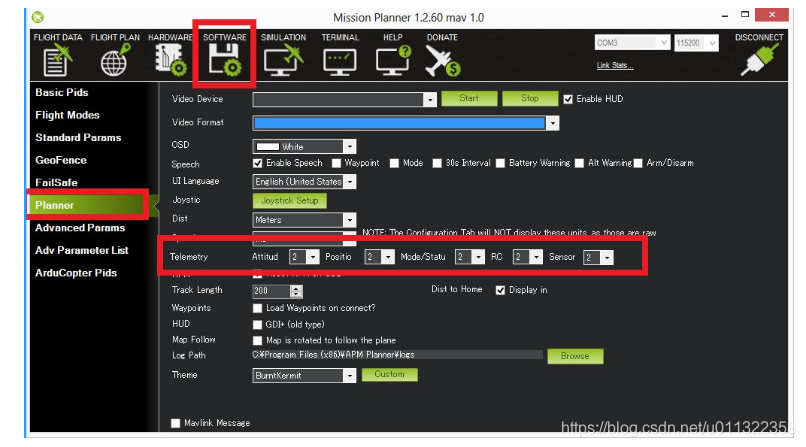Viewport: 806px width, 447px height.
Task: Click the video Start button
Action: (469, 99)
